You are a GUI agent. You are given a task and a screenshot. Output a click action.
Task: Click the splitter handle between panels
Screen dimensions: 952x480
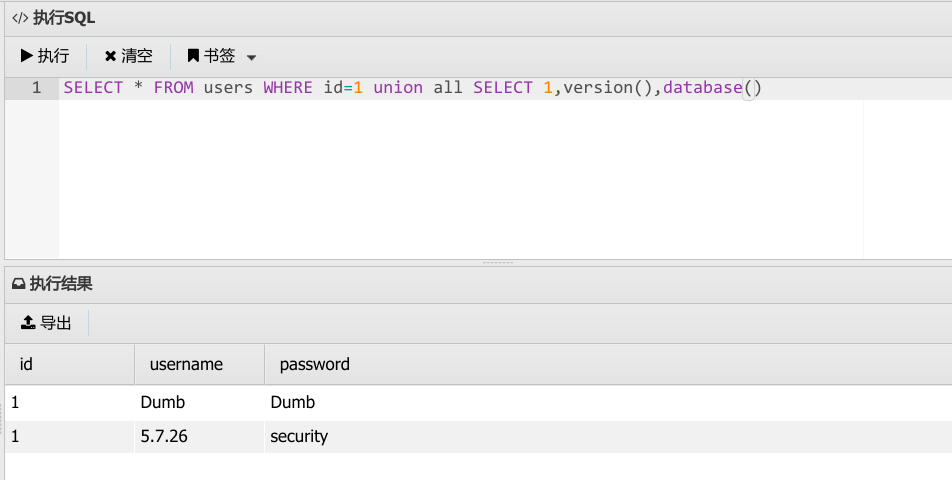[497, 263]
